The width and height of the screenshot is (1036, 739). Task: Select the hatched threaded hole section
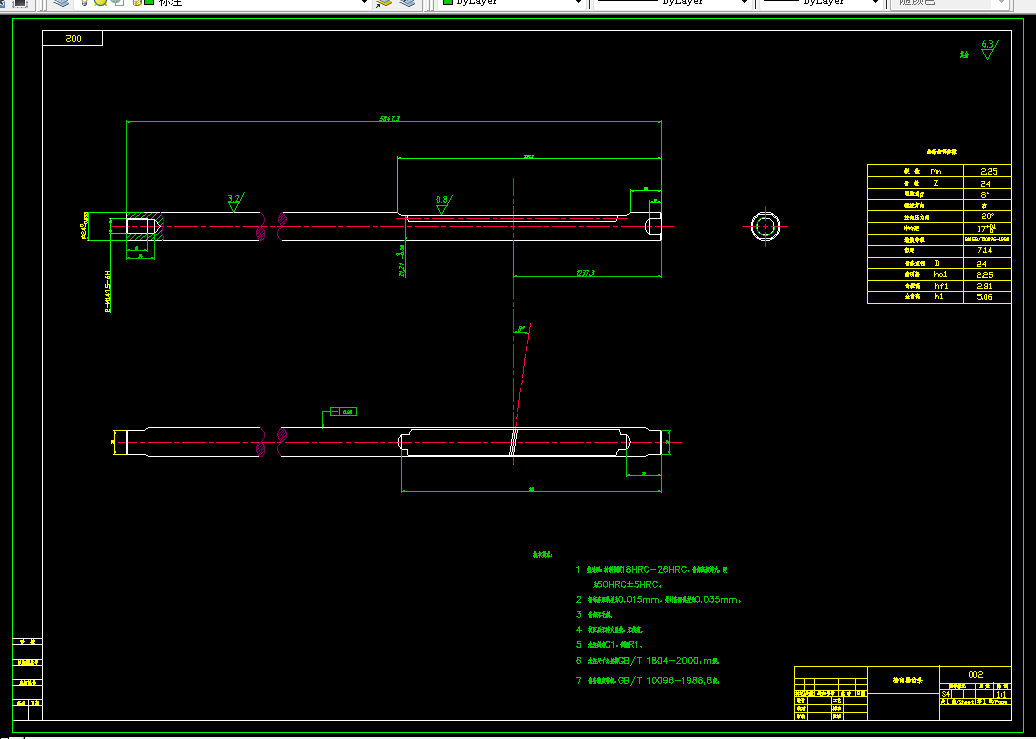pos(143,227)
